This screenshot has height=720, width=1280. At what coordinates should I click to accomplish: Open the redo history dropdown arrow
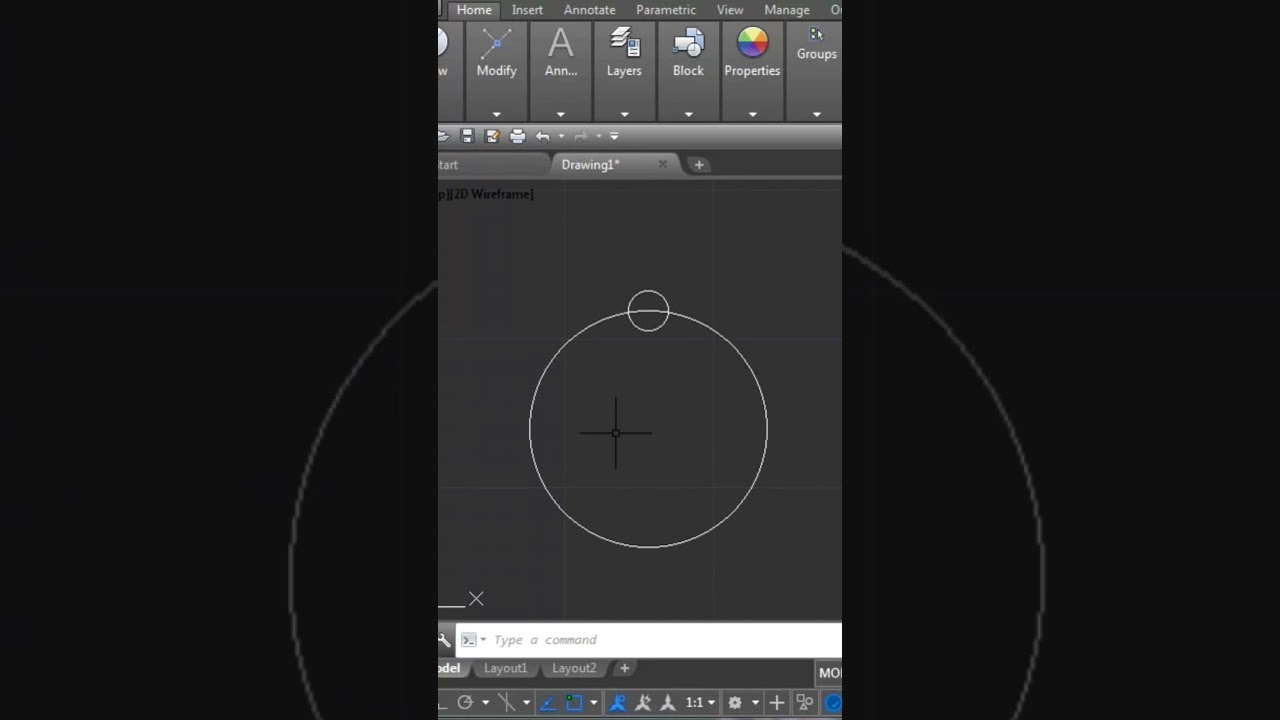click(598, 136)
